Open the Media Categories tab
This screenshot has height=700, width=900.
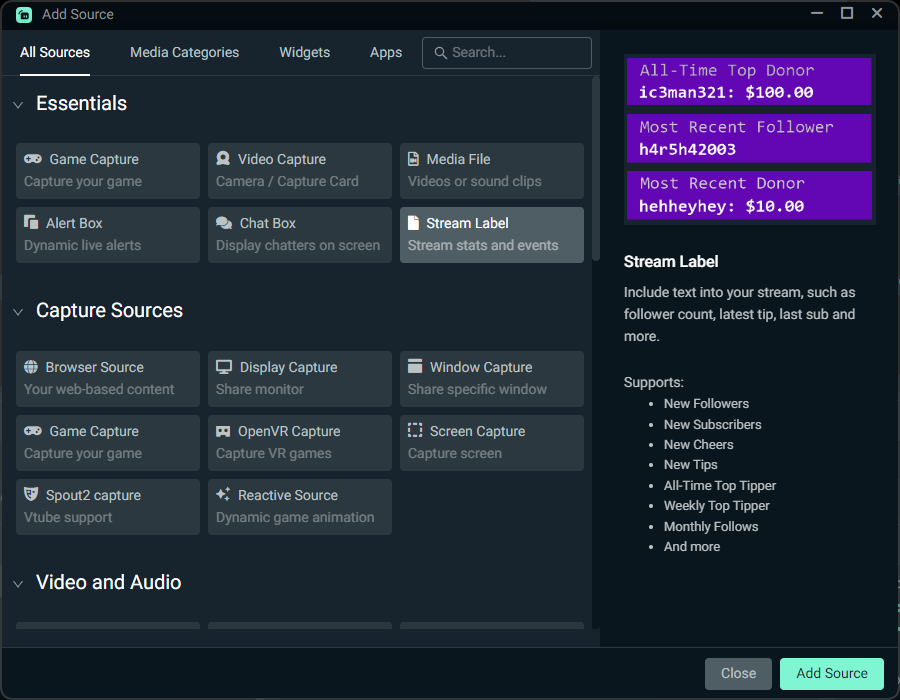pyautogui.click(x=184, y=52)
